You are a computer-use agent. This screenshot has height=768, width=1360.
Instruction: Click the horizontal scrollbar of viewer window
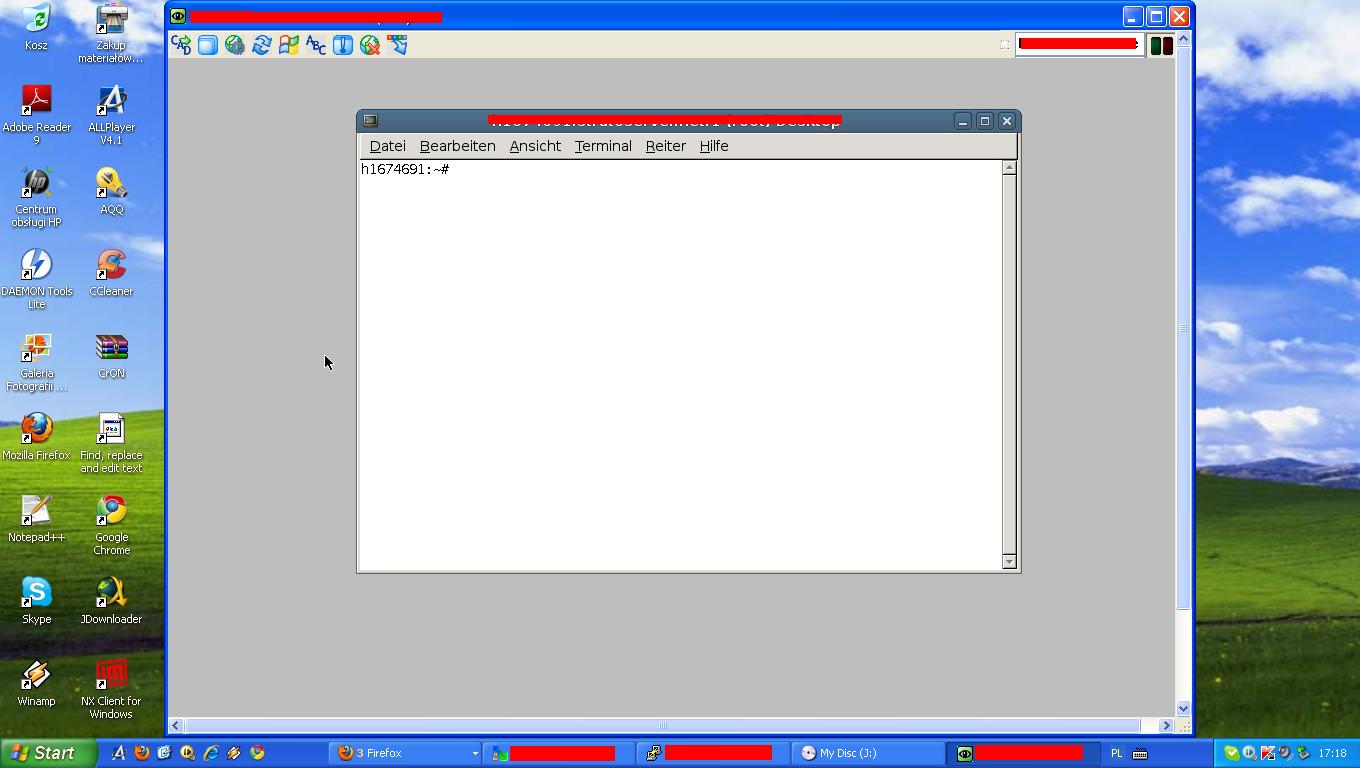(660, 725)
